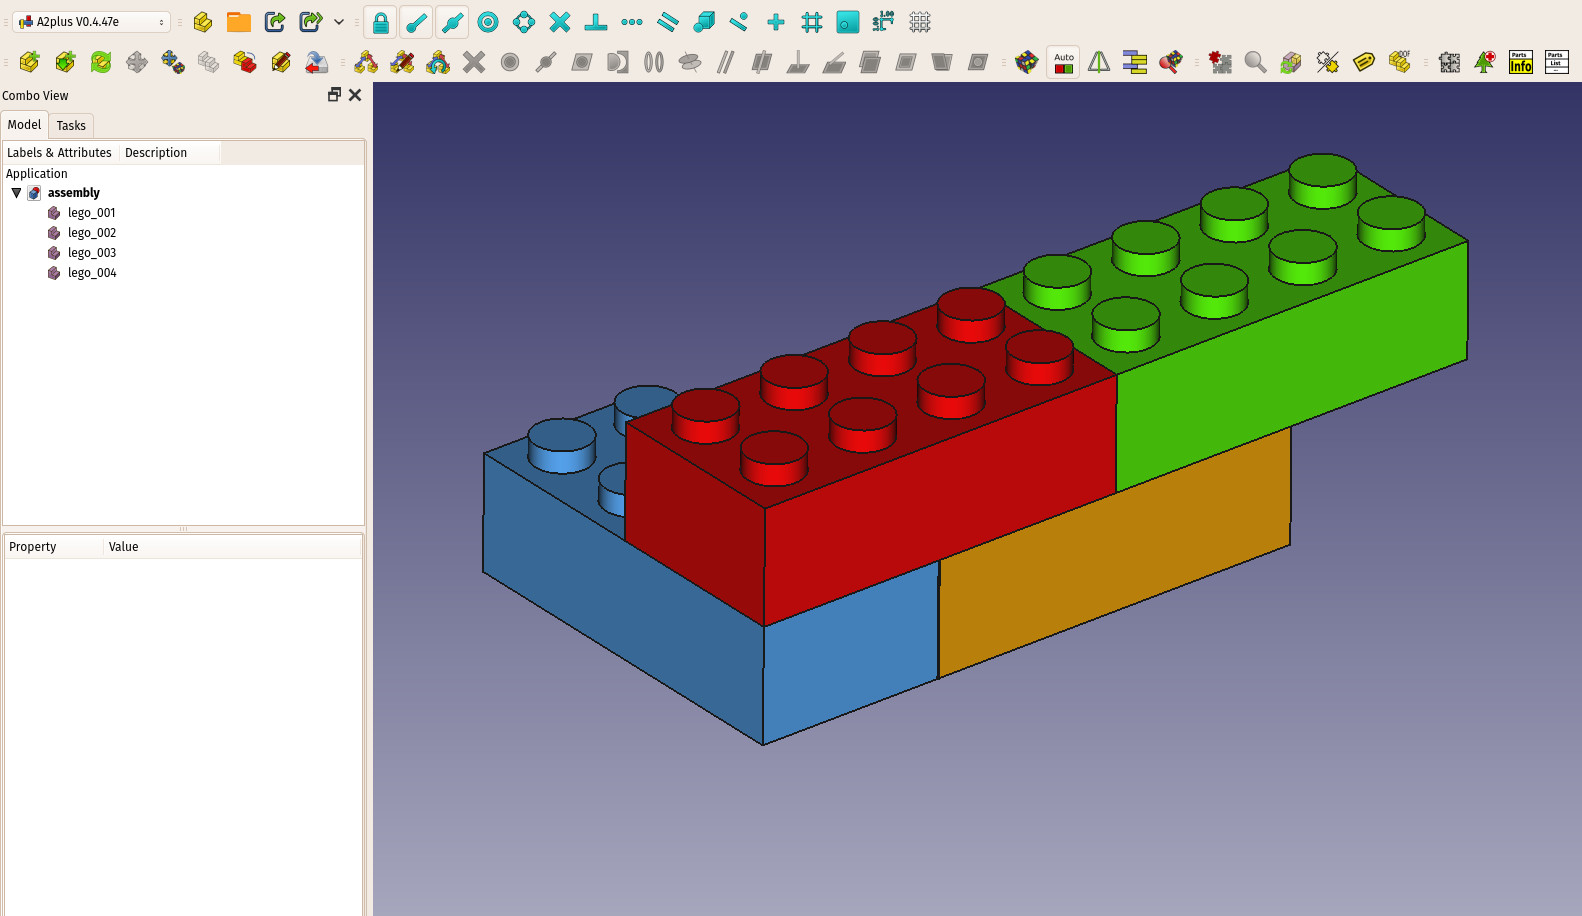Click the green-lined triangle icon
Image resolution: width=1582 pixels, height=916 pixels.
pos(1099,62)
